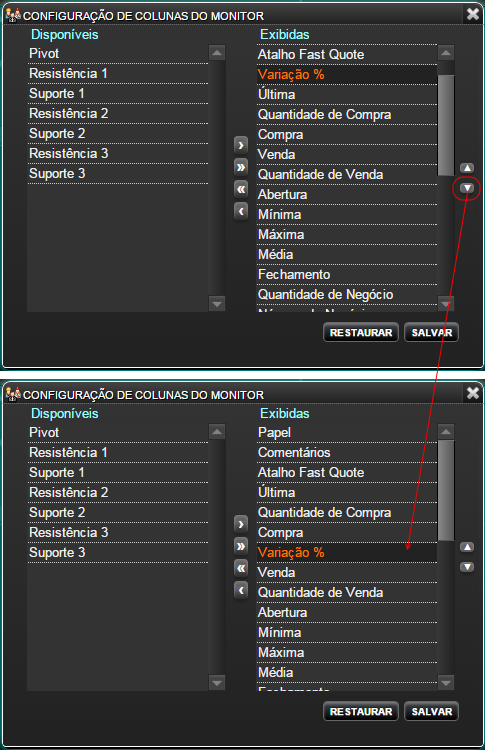Select highlighted Variação % in upper dialog
485x750 pixels.
point(347,75)
